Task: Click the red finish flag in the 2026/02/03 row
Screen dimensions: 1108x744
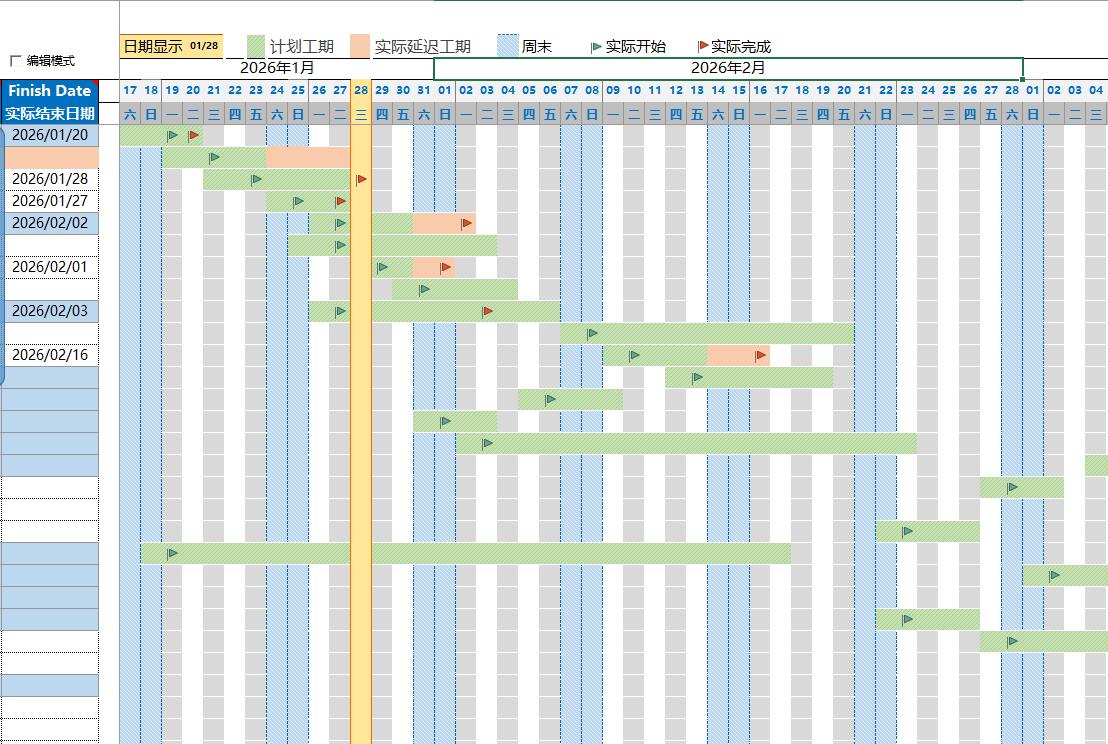Action: pos(487,311)
